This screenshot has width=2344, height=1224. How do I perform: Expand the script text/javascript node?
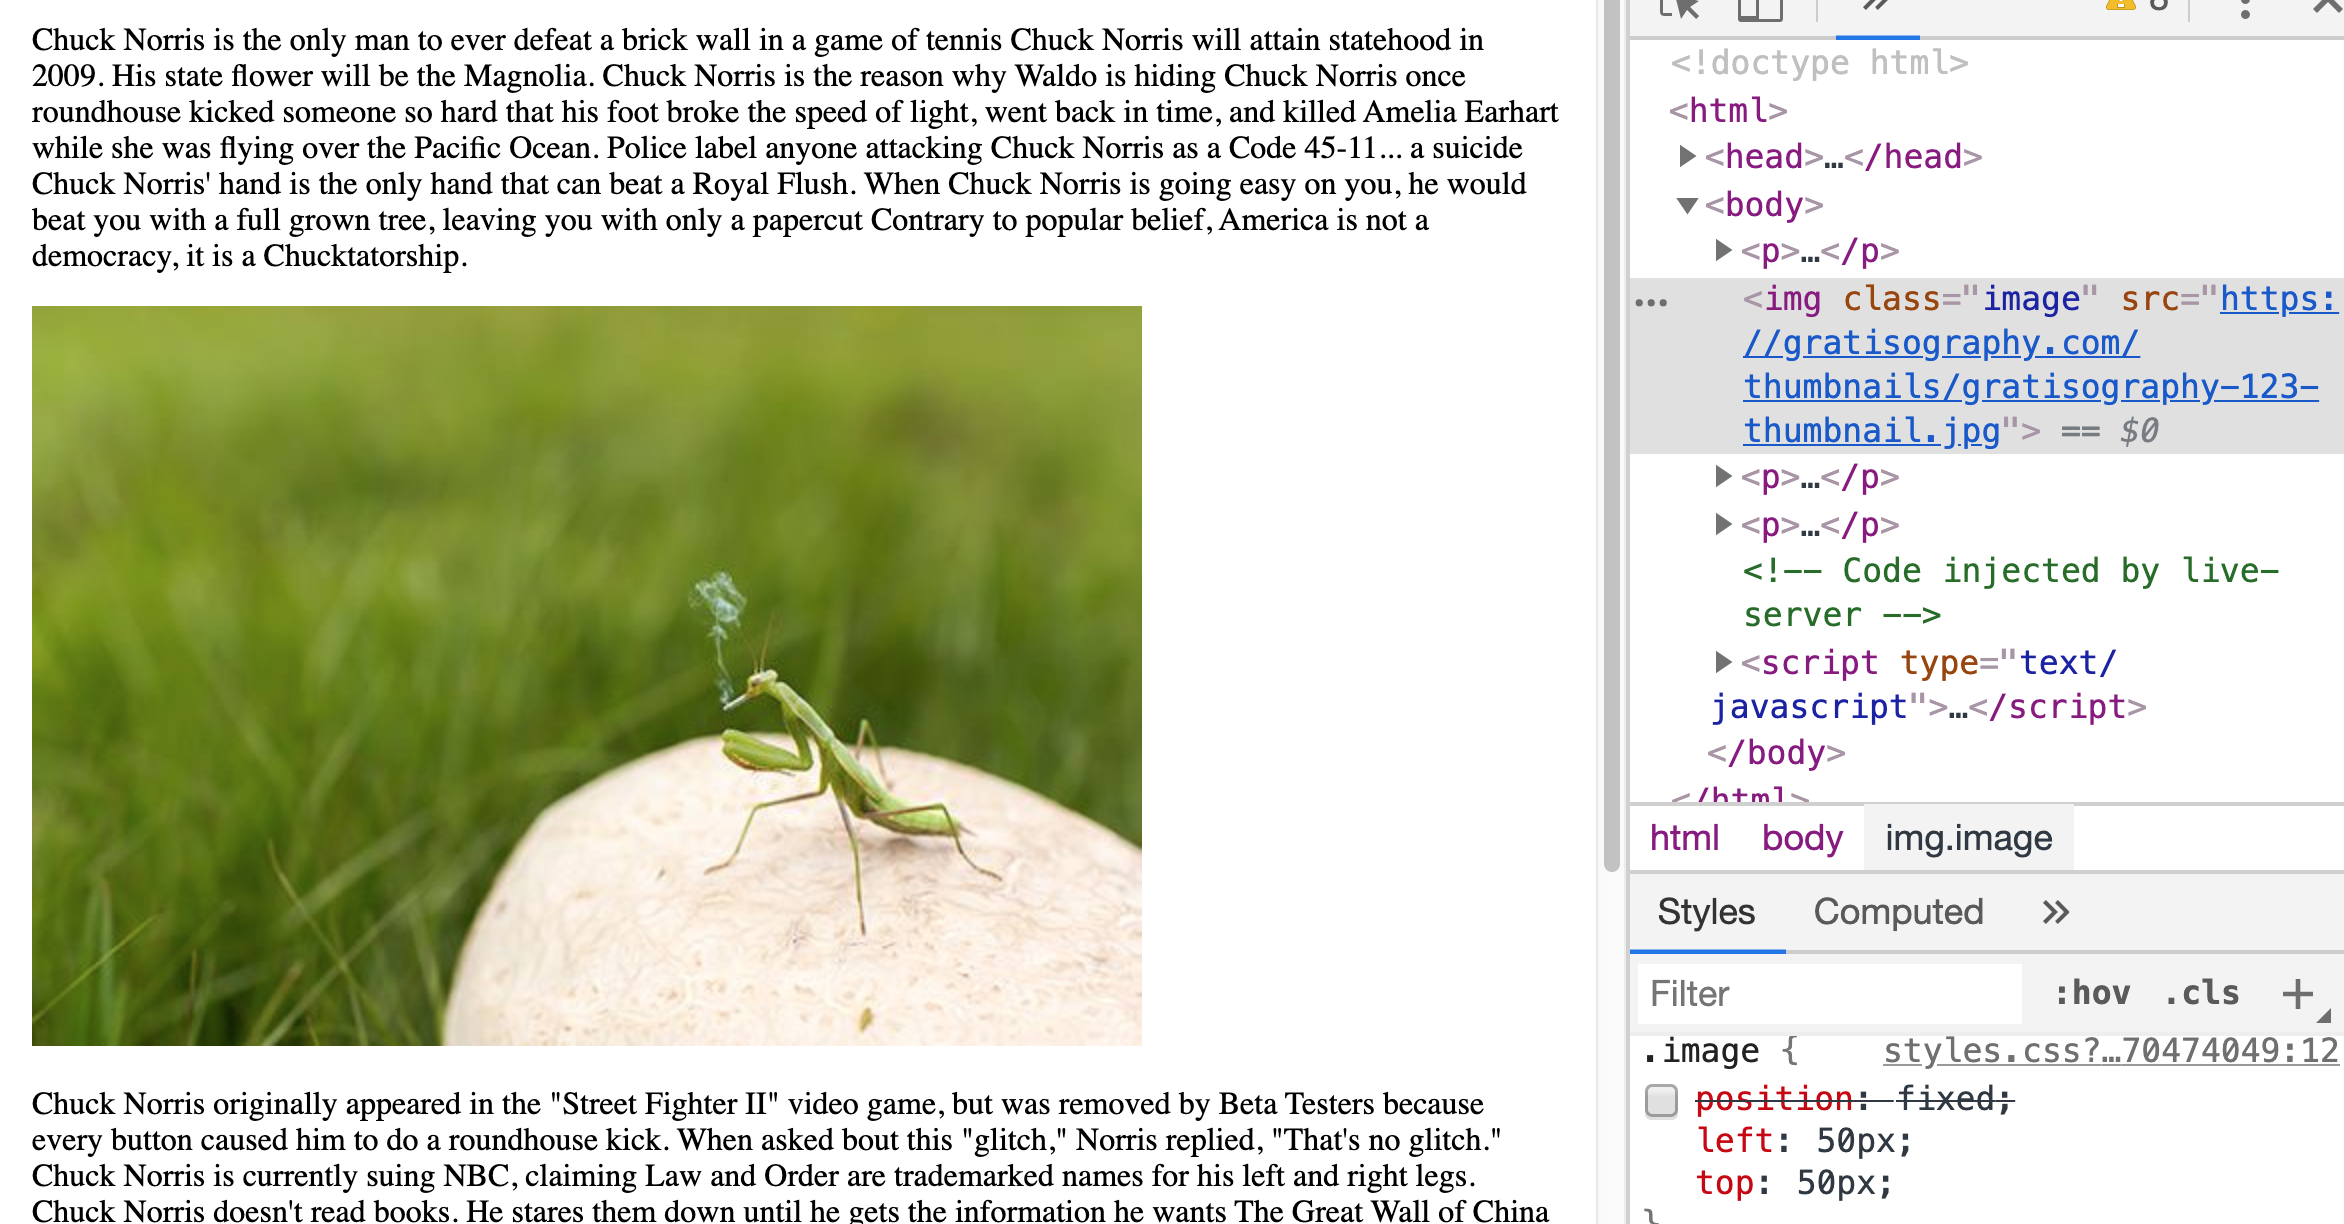[x=1722, y=662]
